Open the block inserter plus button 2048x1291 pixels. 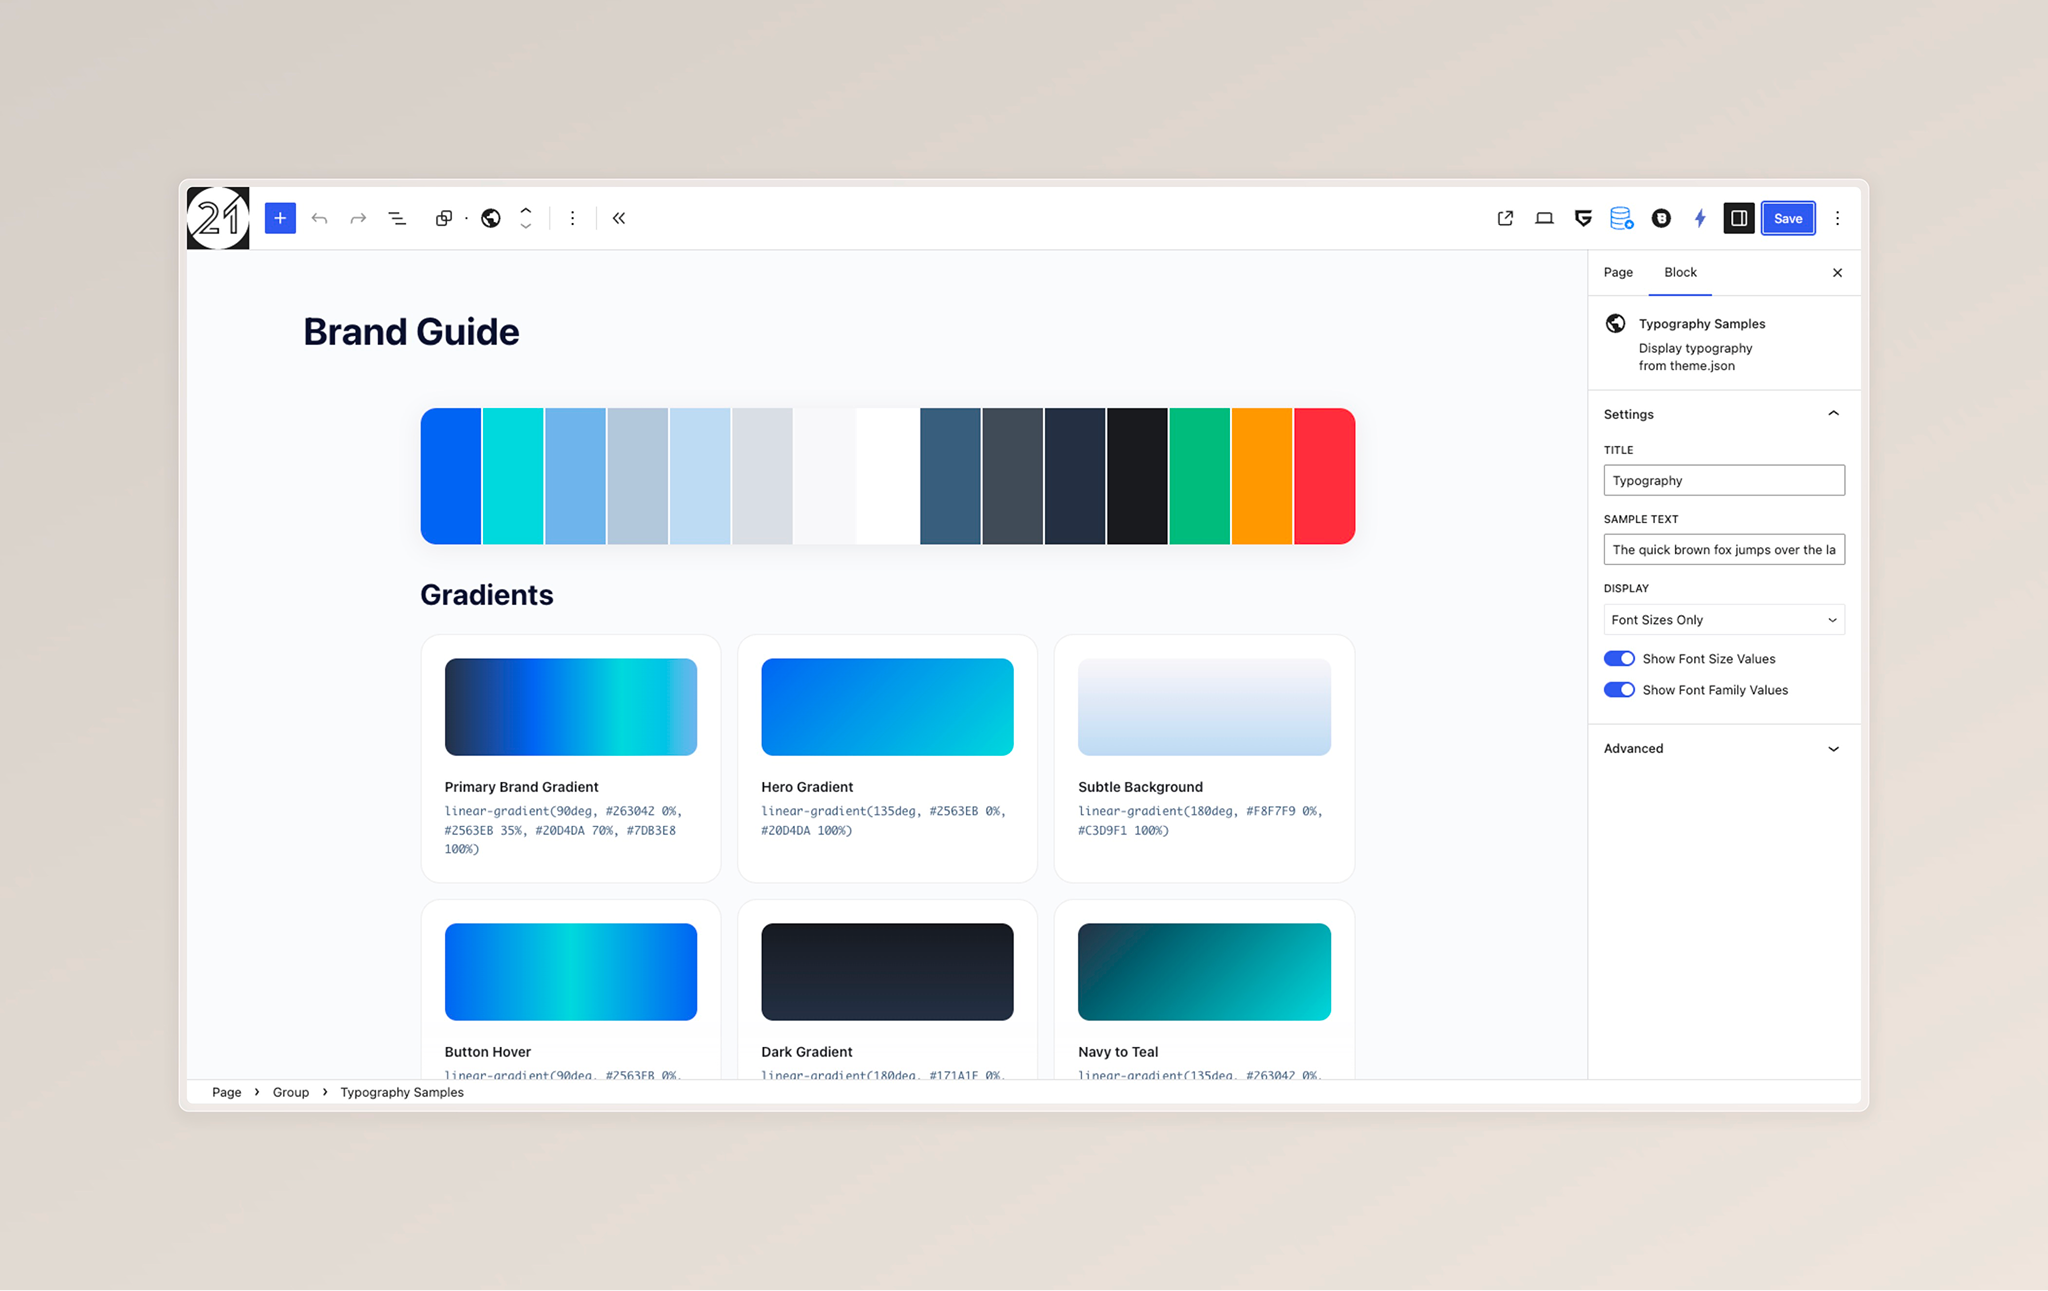point(280,218)
